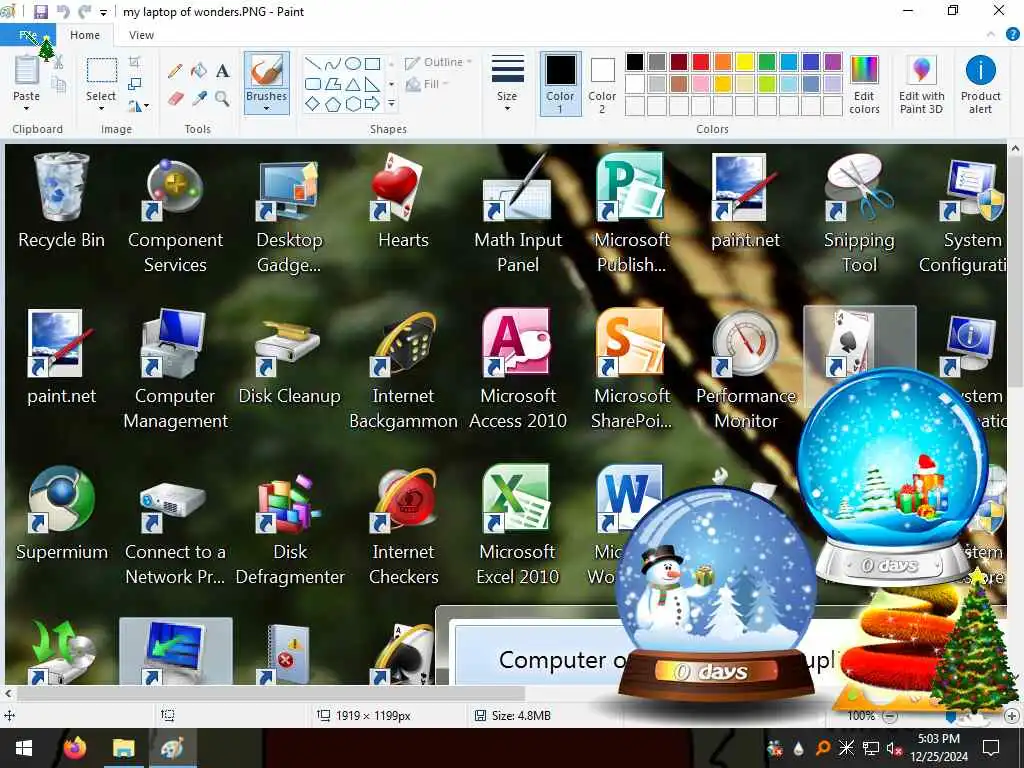Click the Product alert button

pyautogui.click(x=980, y=84)
